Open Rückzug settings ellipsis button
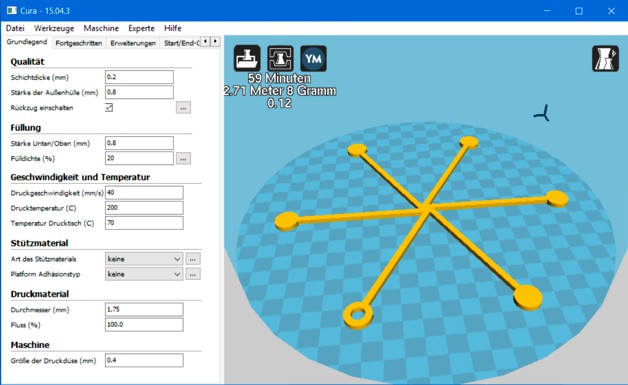The image size is (628, 385). (183, 108)
